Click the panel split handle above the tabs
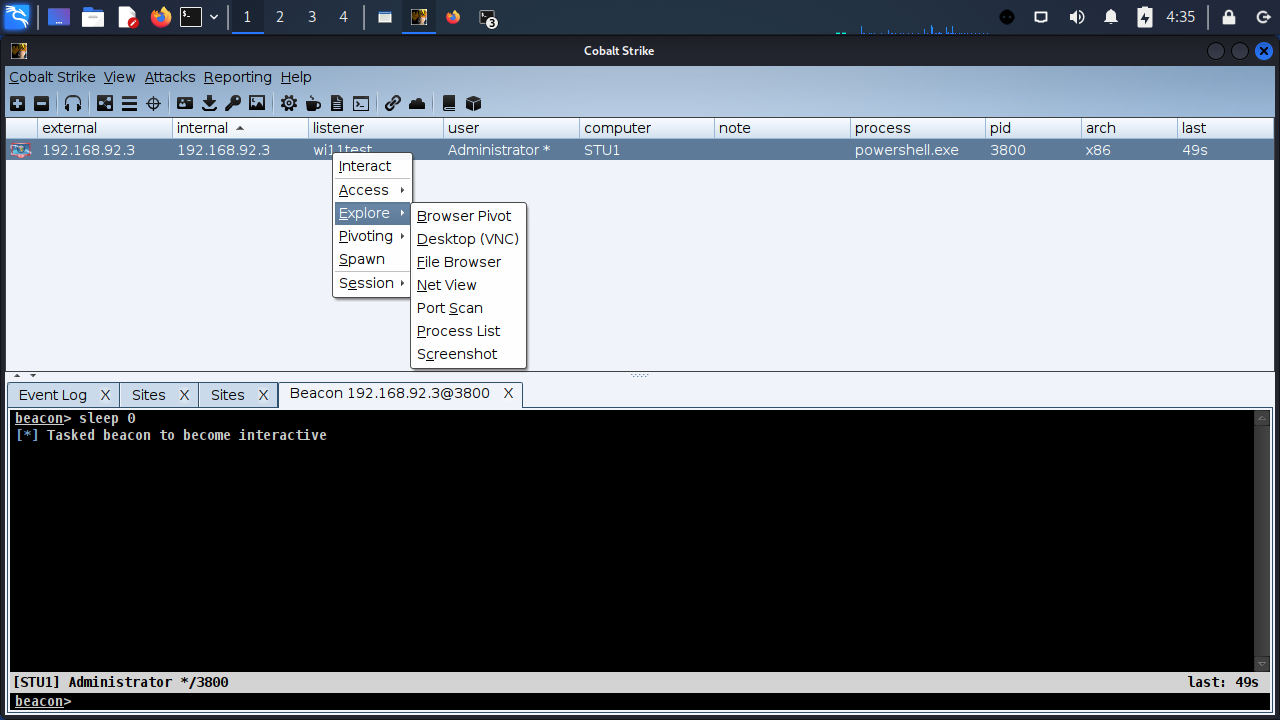1280x720 pixels. [640, 375]
